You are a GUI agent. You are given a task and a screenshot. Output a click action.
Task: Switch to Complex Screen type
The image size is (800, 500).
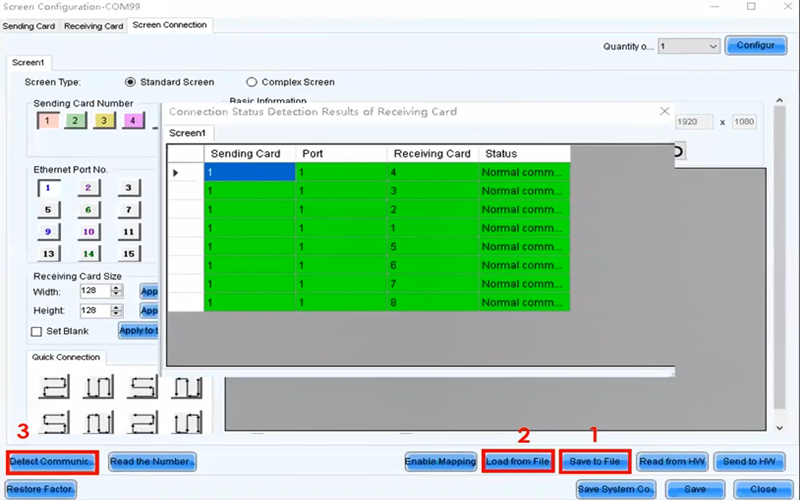click(x=252, y=82)
